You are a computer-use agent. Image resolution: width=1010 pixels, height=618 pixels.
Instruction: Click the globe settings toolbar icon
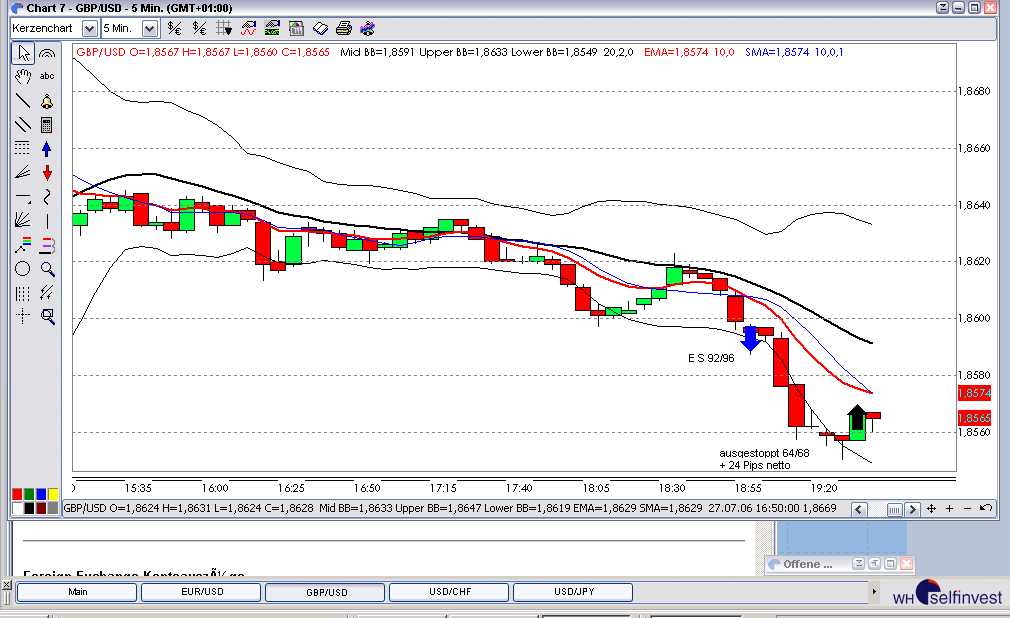click(x=368, y=28)
